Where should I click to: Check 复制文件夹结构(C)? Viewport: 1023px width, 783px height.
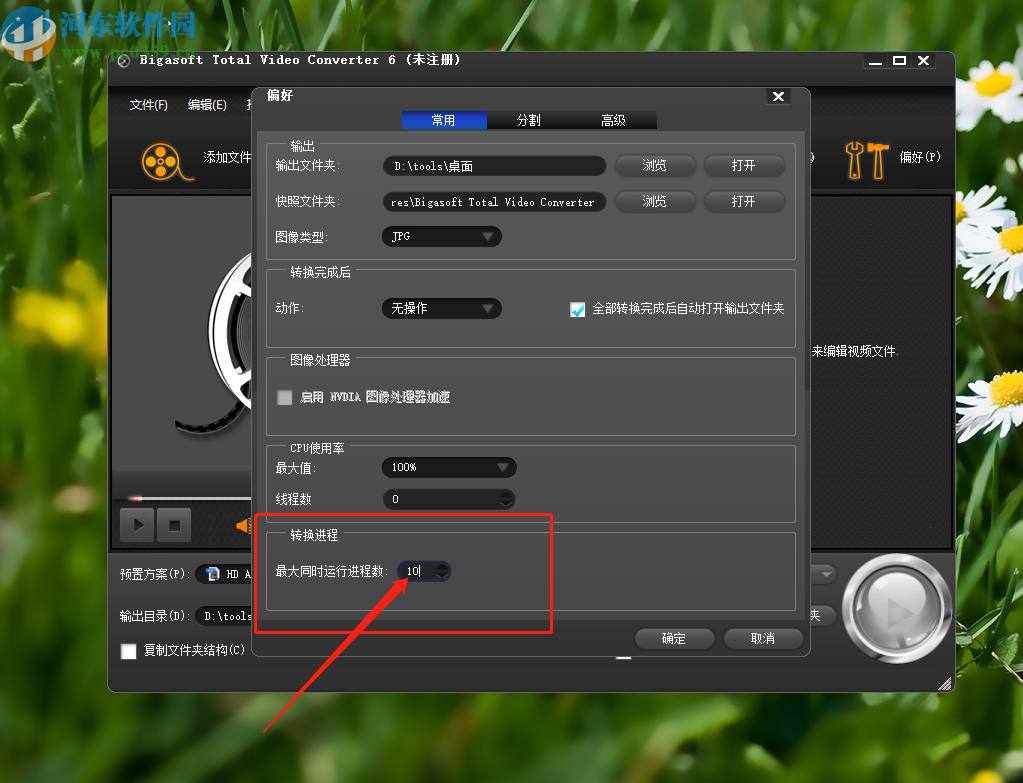128,651
